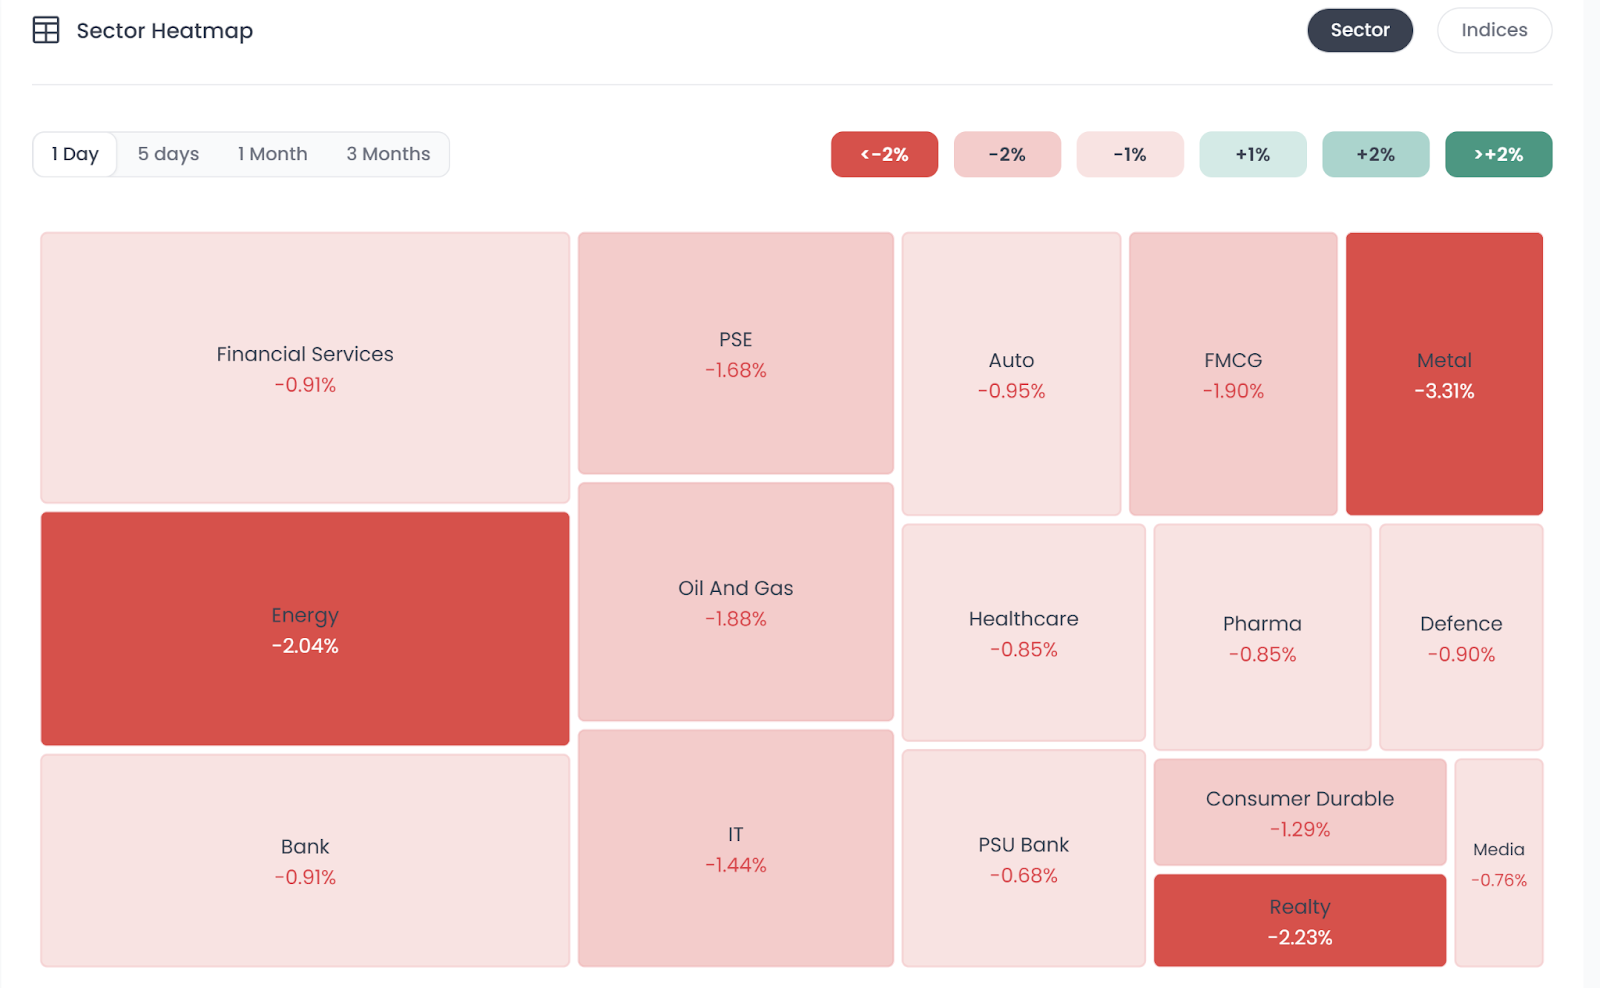1600x988 pixels.
Task: Choose the 1 Month timeframe
Action: (272, 154)
